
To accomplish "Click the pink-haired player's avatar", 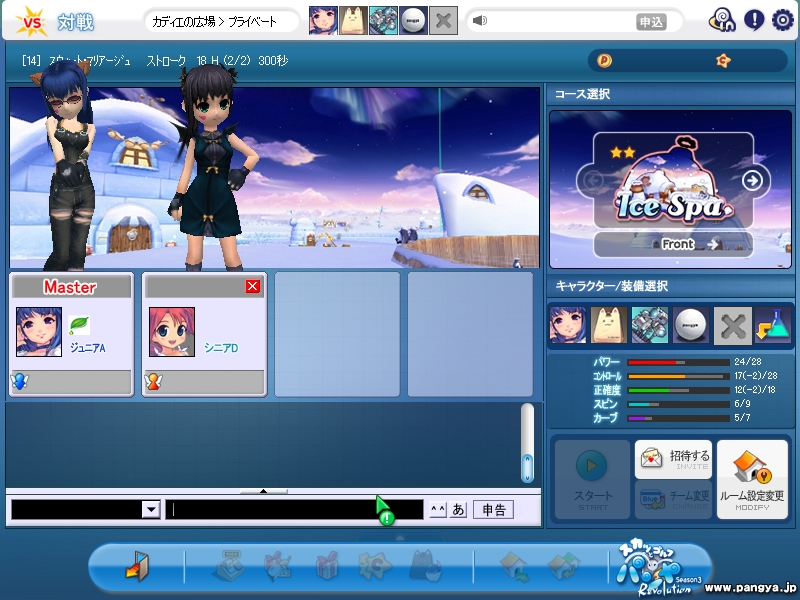I will click(171, 332).
